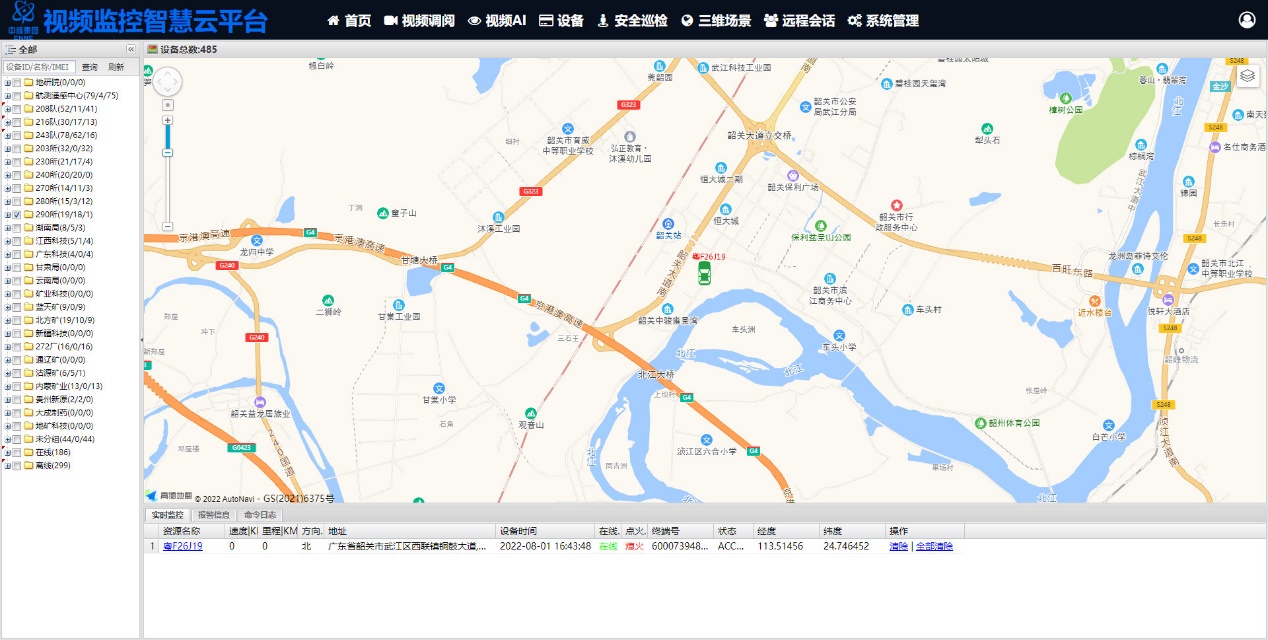
Task: Click the 观音山 mountain icon on the map
Action: (531, 412)
